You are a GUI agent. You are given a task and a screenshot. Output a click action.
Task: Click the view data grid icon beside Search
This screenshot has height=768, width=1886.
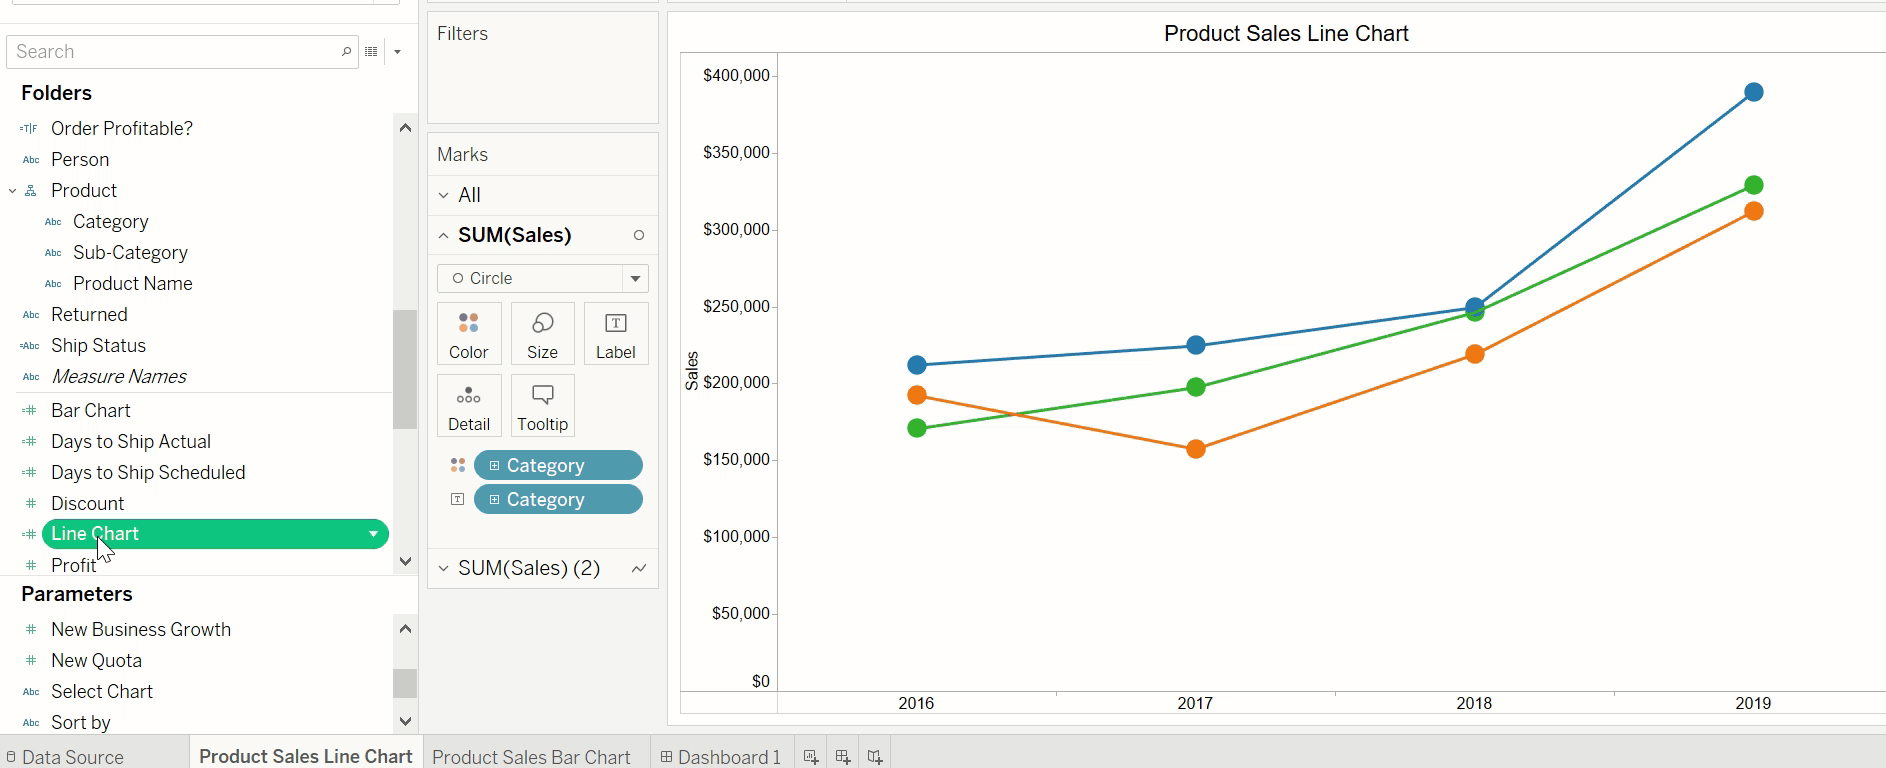pos(371,52)
